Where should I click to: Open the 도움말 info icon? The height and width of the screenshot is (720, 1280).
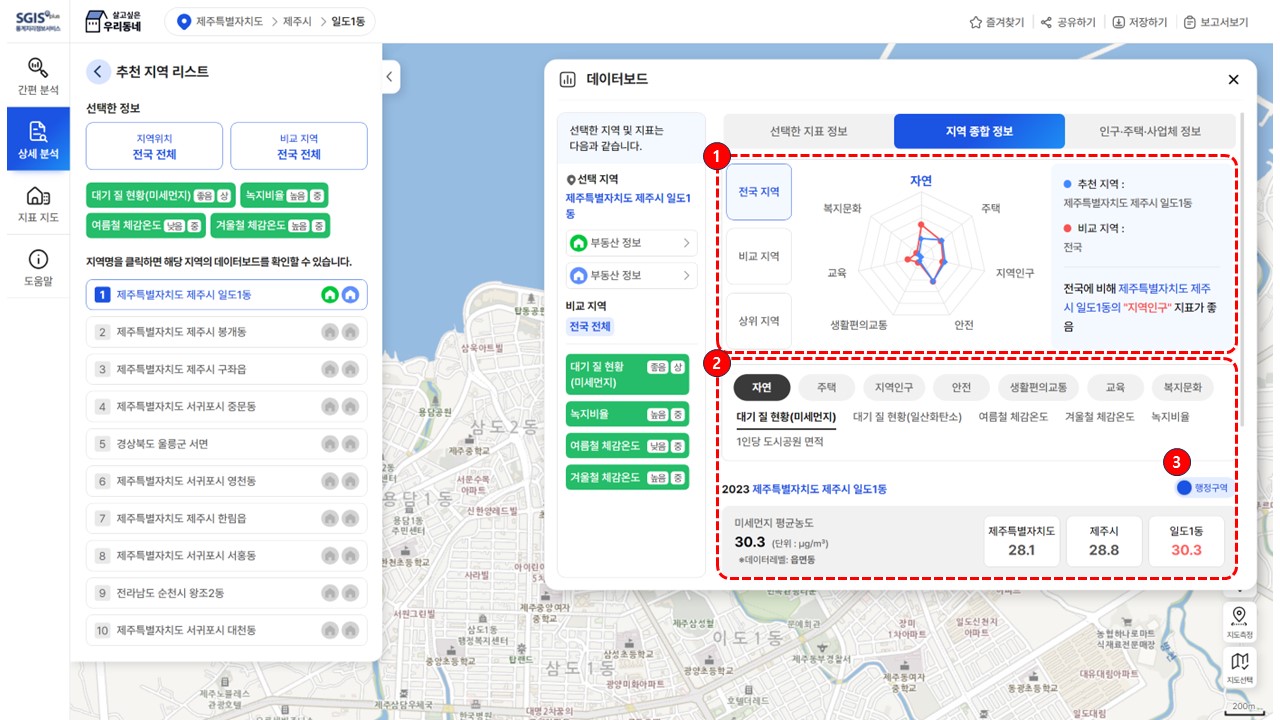38,267
